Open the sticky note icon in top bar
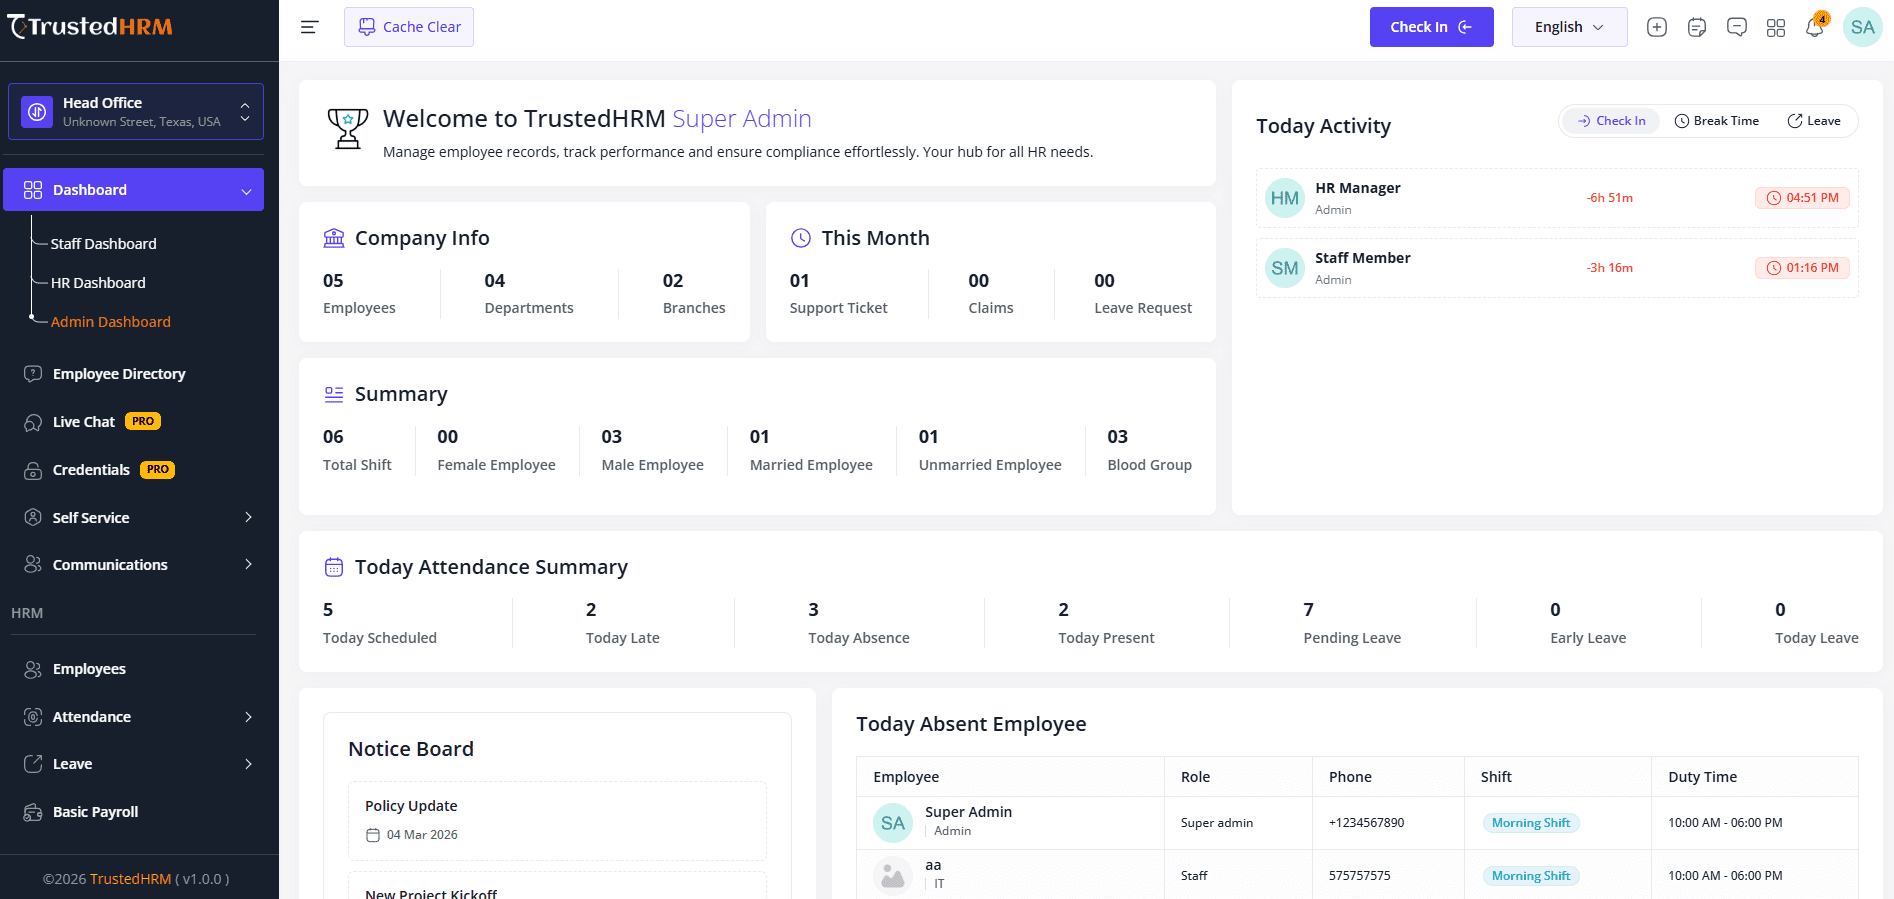This screenshot has height=899, width=1894. (x=1697, y=27)
